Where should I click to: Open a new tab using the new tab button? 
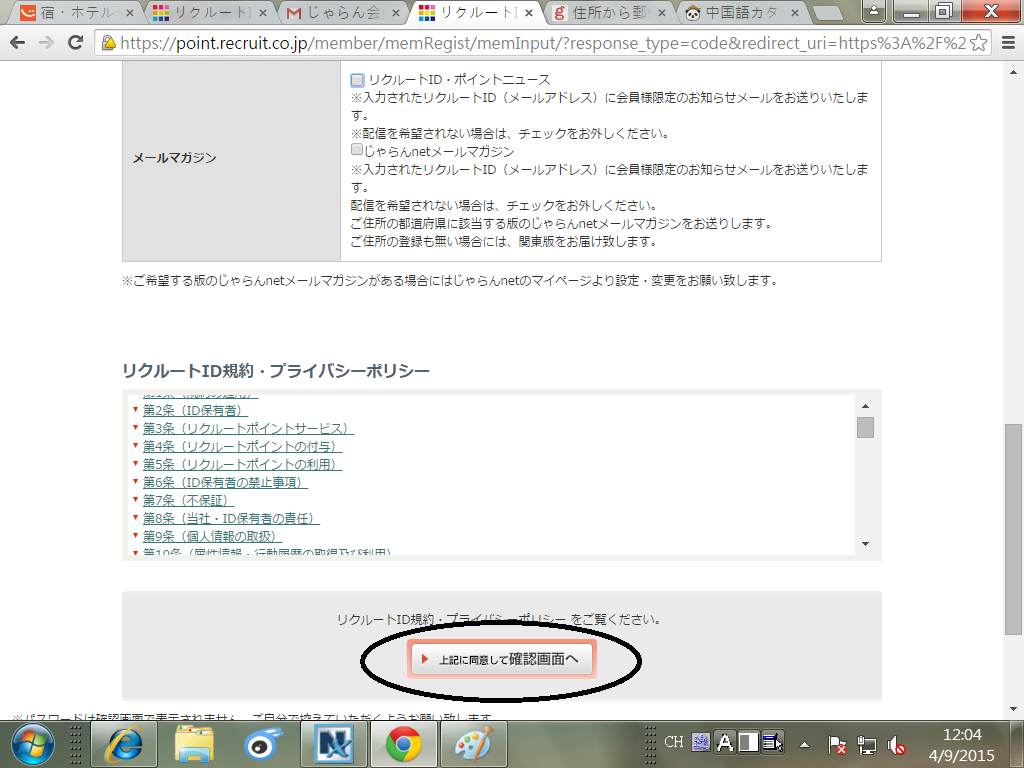tap(828, 13)
